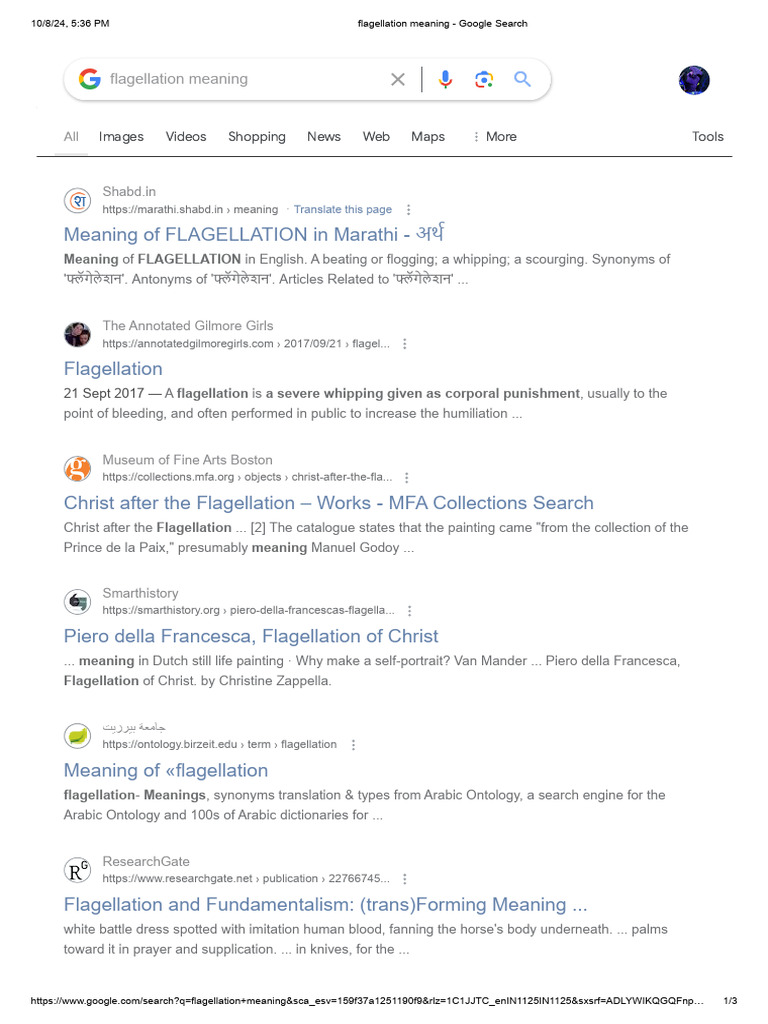Open options menu for Annotated Gilmore Girls result
Viewport: 768px width, 1024px height.
tap(405, 344)
